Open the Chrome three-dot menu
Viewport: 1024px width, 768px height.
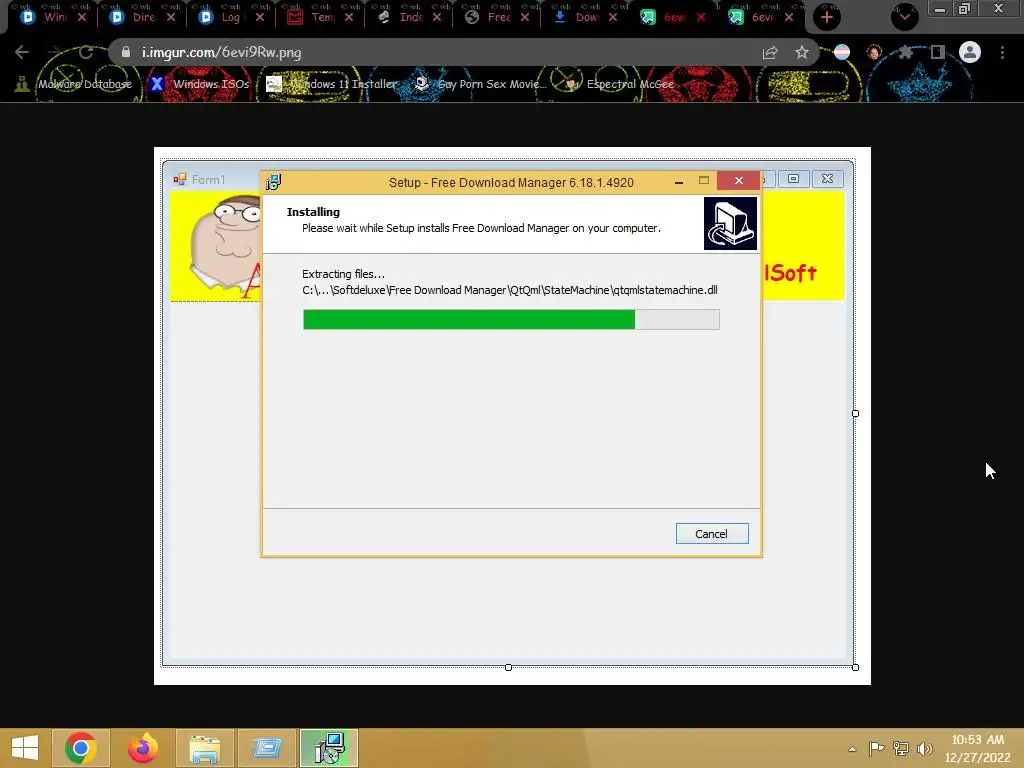(1002, 52)
